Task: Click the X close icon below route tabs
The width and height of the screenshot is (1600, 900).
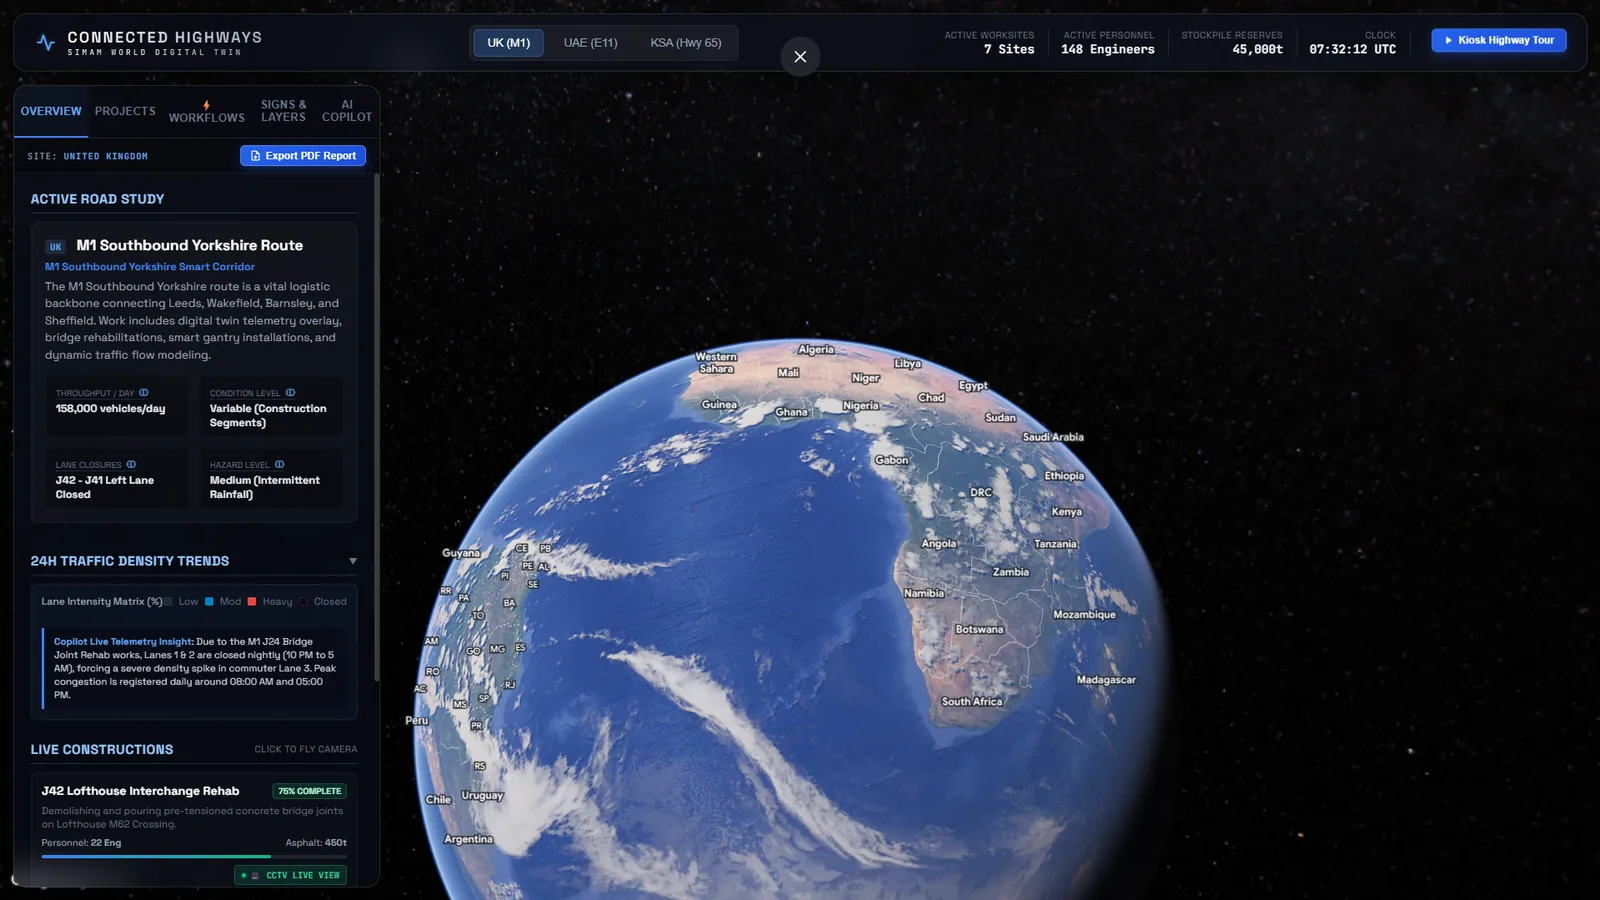Action: [x=800, y=57]
